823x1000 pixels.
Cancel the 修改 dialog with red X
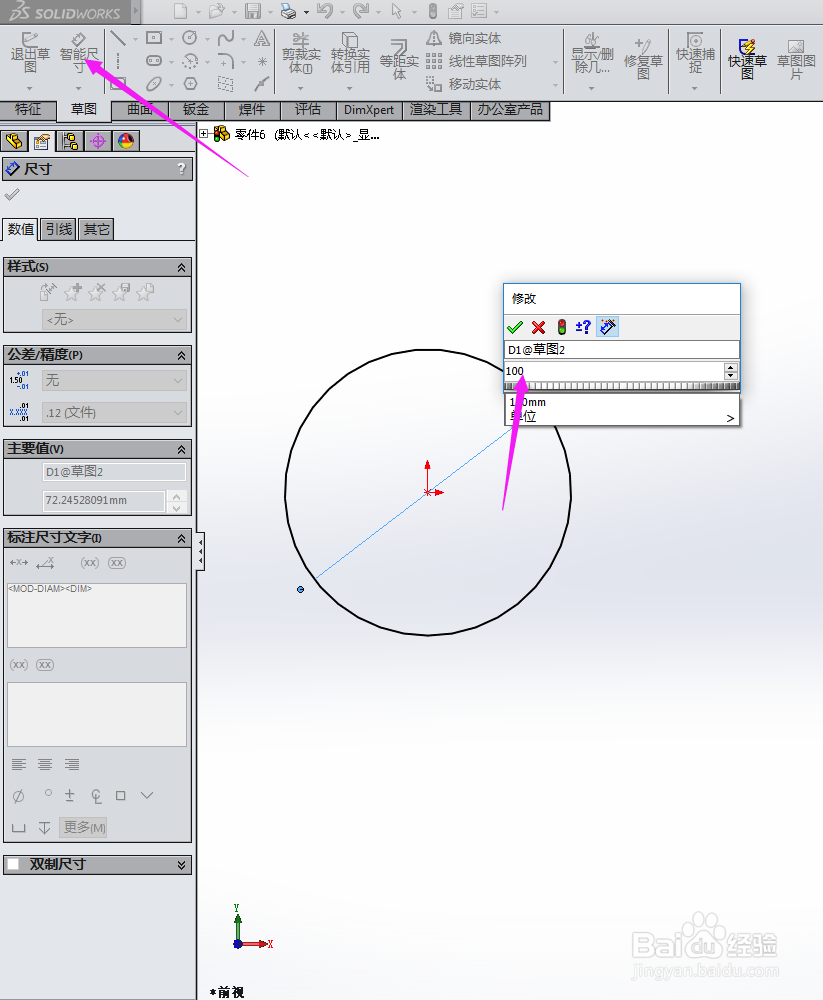coord(538,326)
